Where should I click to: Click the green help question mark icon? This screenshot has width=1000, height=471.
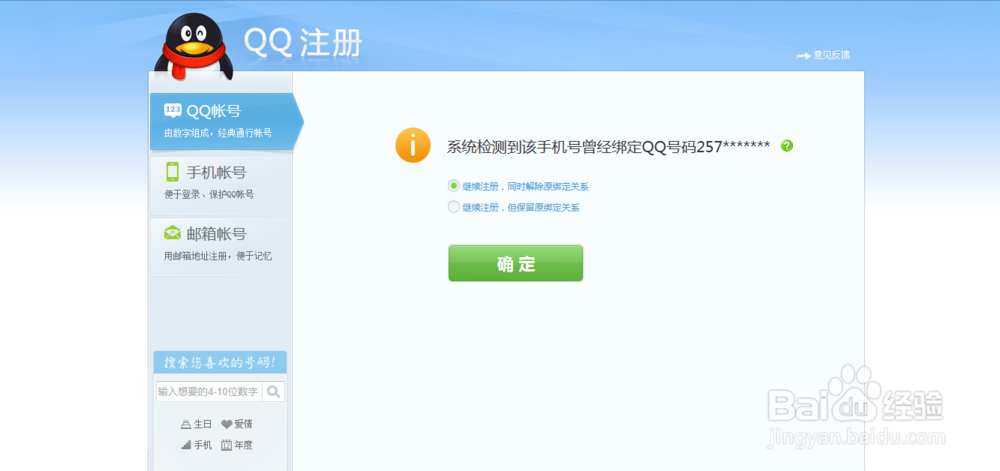click(x=787, y=146)
